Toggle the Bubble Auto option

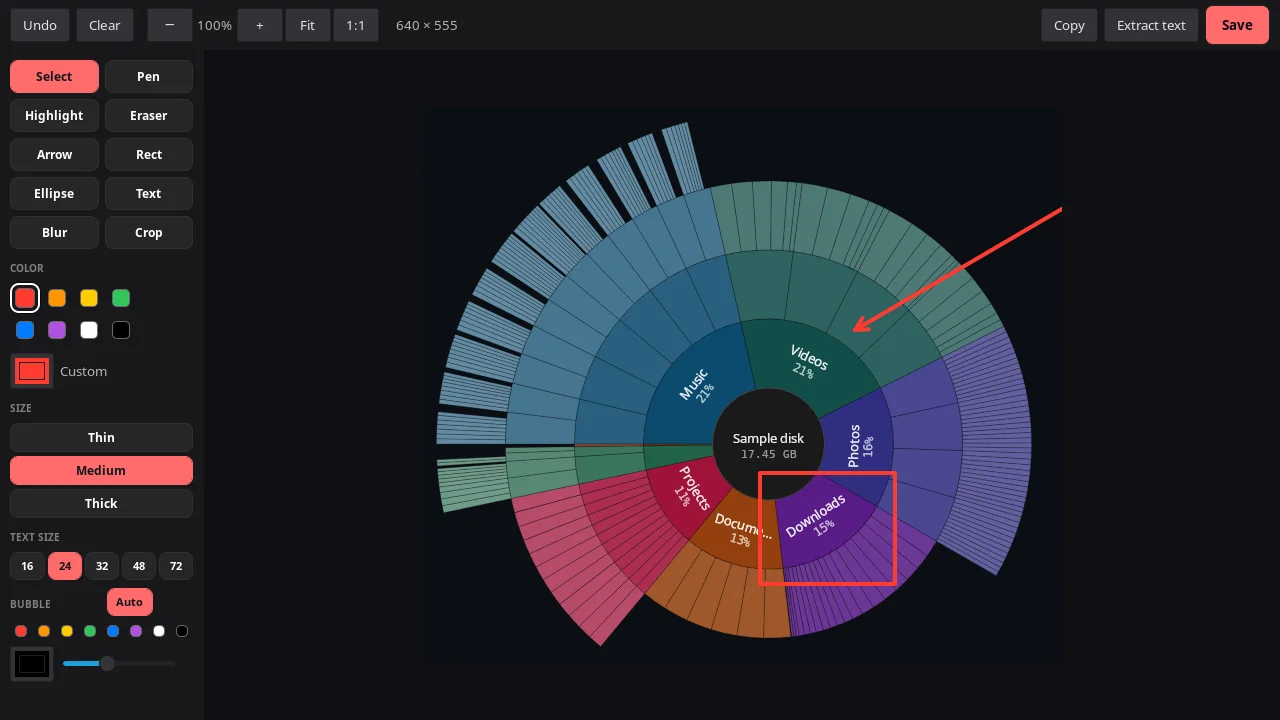(129, 602)
